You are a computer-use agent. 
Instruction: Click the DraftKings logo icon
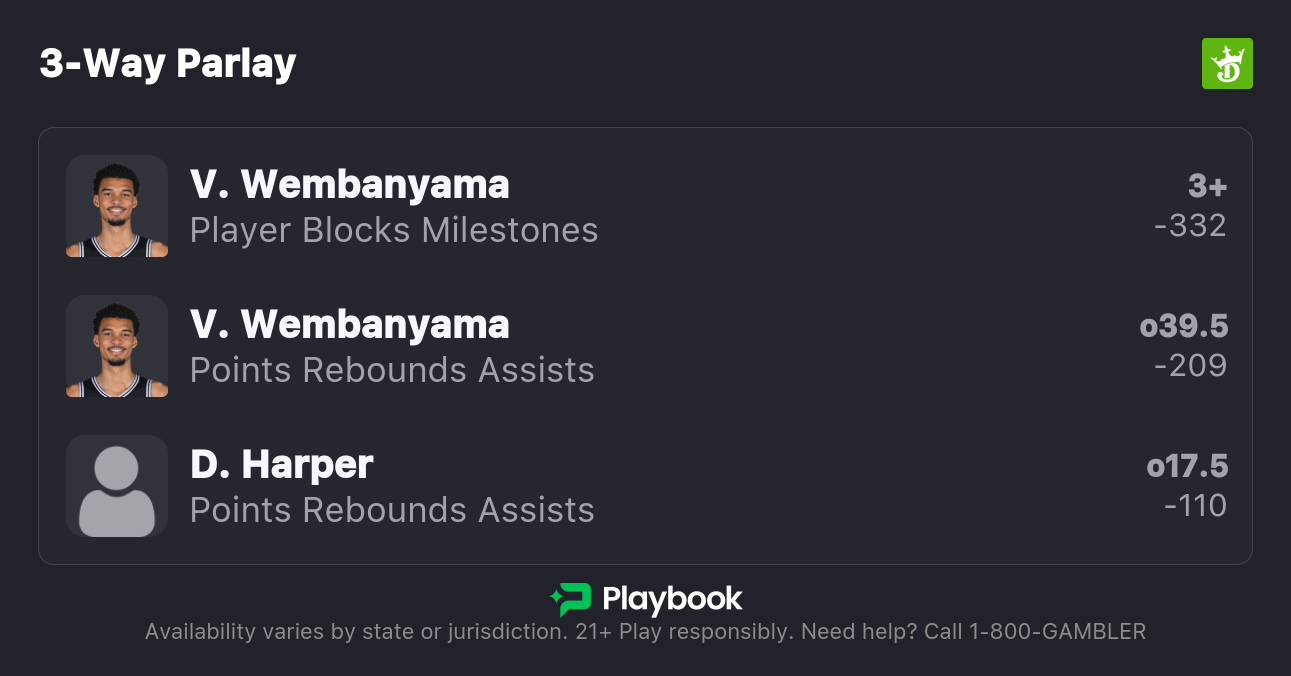pos(1227,64)
